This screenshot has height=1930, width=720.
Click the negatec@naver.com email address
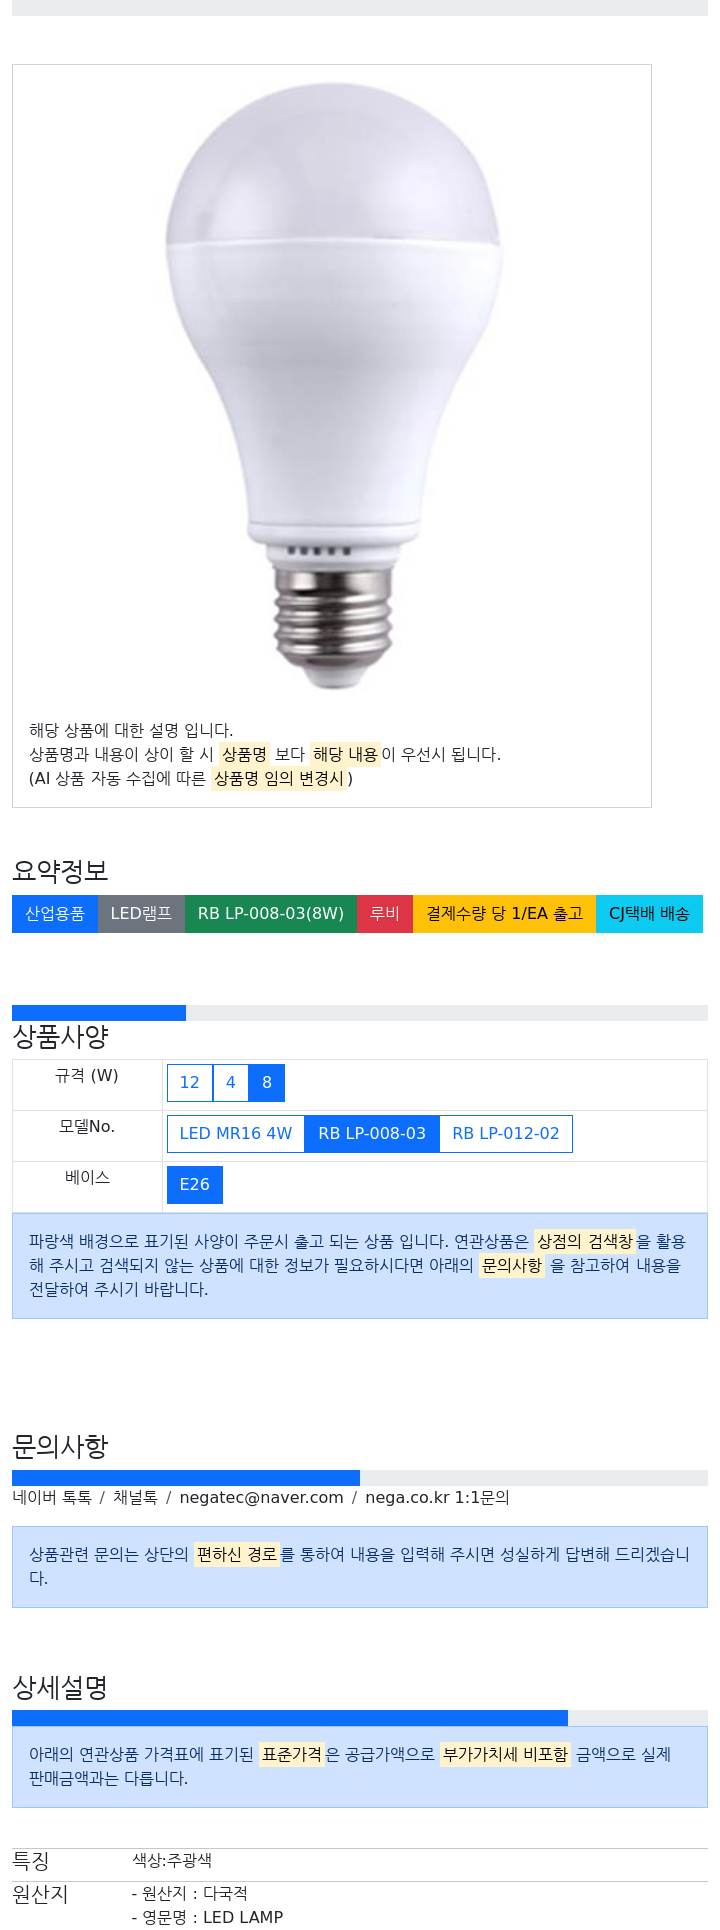click(x=261, y=1498)
